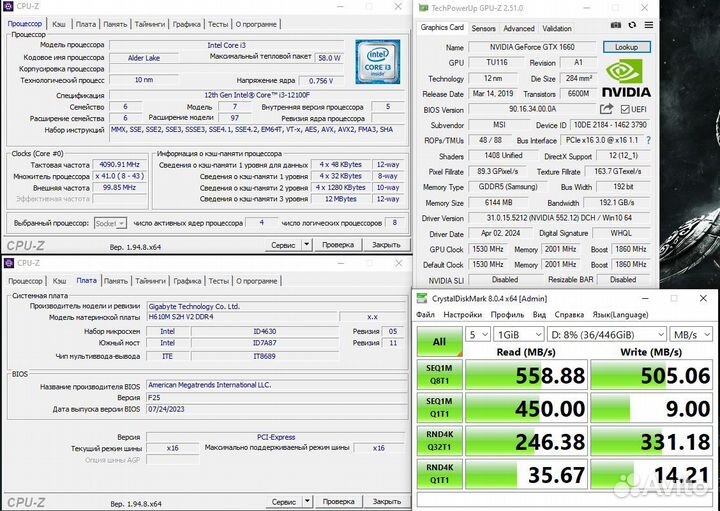Click Intel Core i3 logo in CPU-Z
720x511 pixels.
point(377,62)
